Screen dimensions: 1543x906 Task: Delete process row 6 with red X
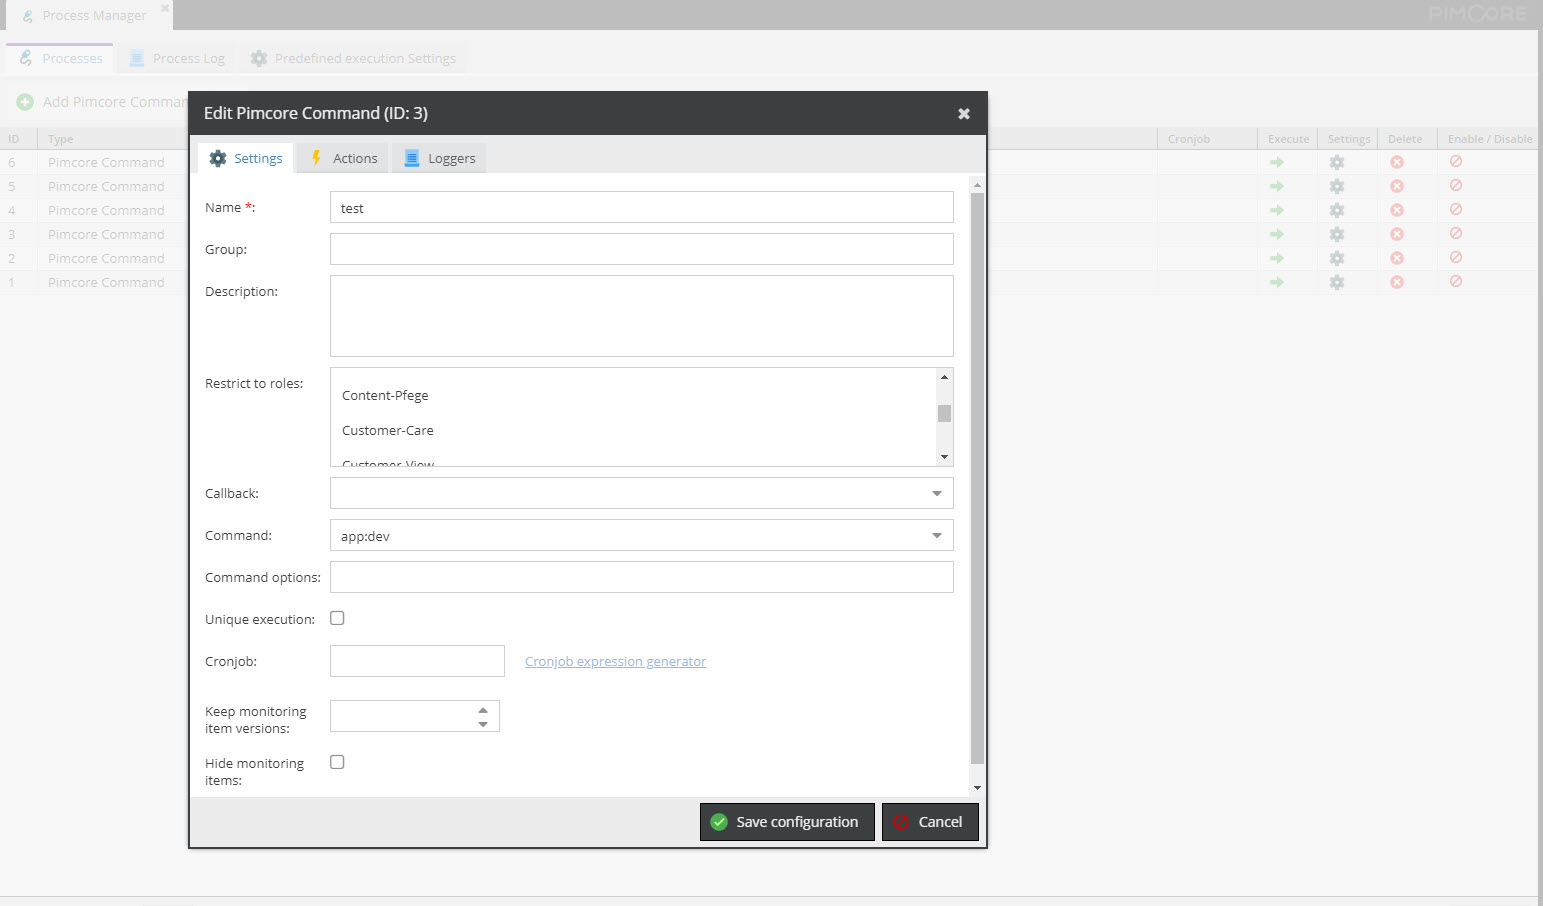pos(1397,162)
